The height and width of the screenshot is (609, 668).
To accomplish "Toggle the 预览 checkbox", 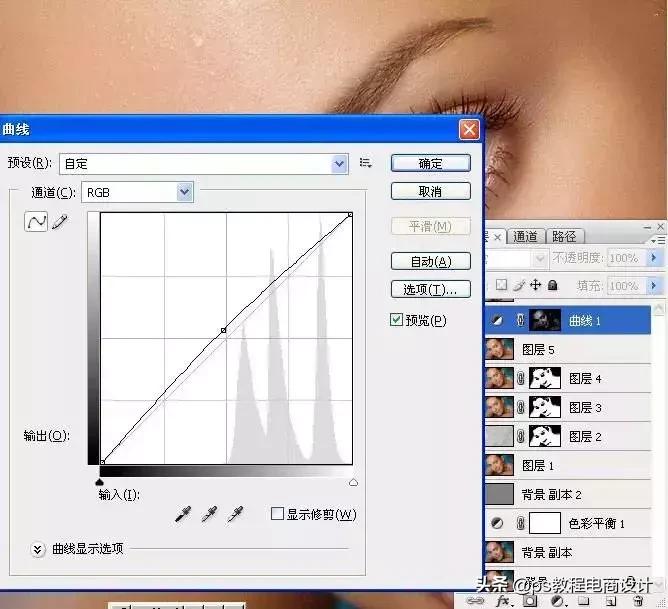I will tap(396, 319).
